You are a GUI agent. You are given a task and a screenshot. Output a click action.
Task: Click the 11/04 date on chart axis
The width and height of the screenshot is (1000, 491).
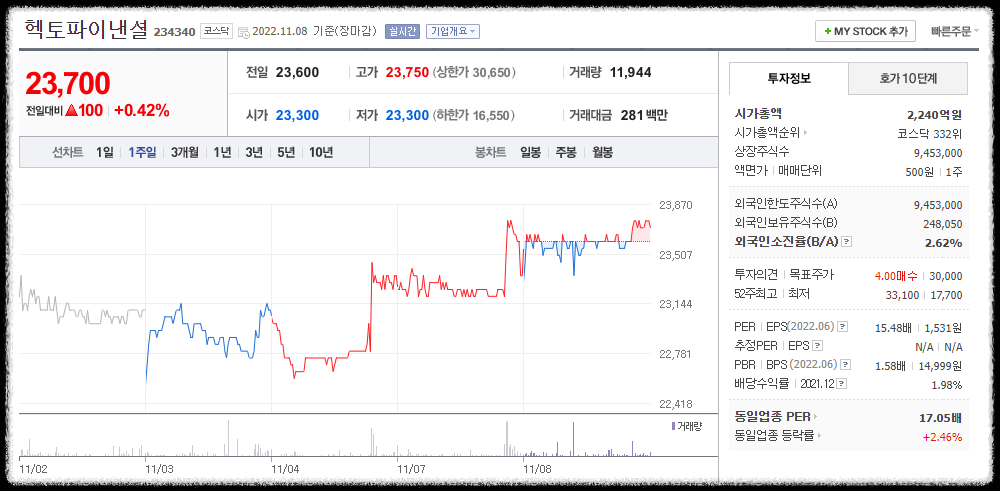click(286, 469)
